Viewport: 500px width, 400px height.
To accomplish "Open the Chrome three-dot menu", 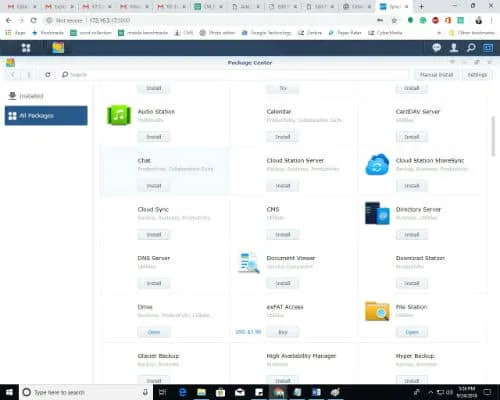I will (x=492, y=20).
